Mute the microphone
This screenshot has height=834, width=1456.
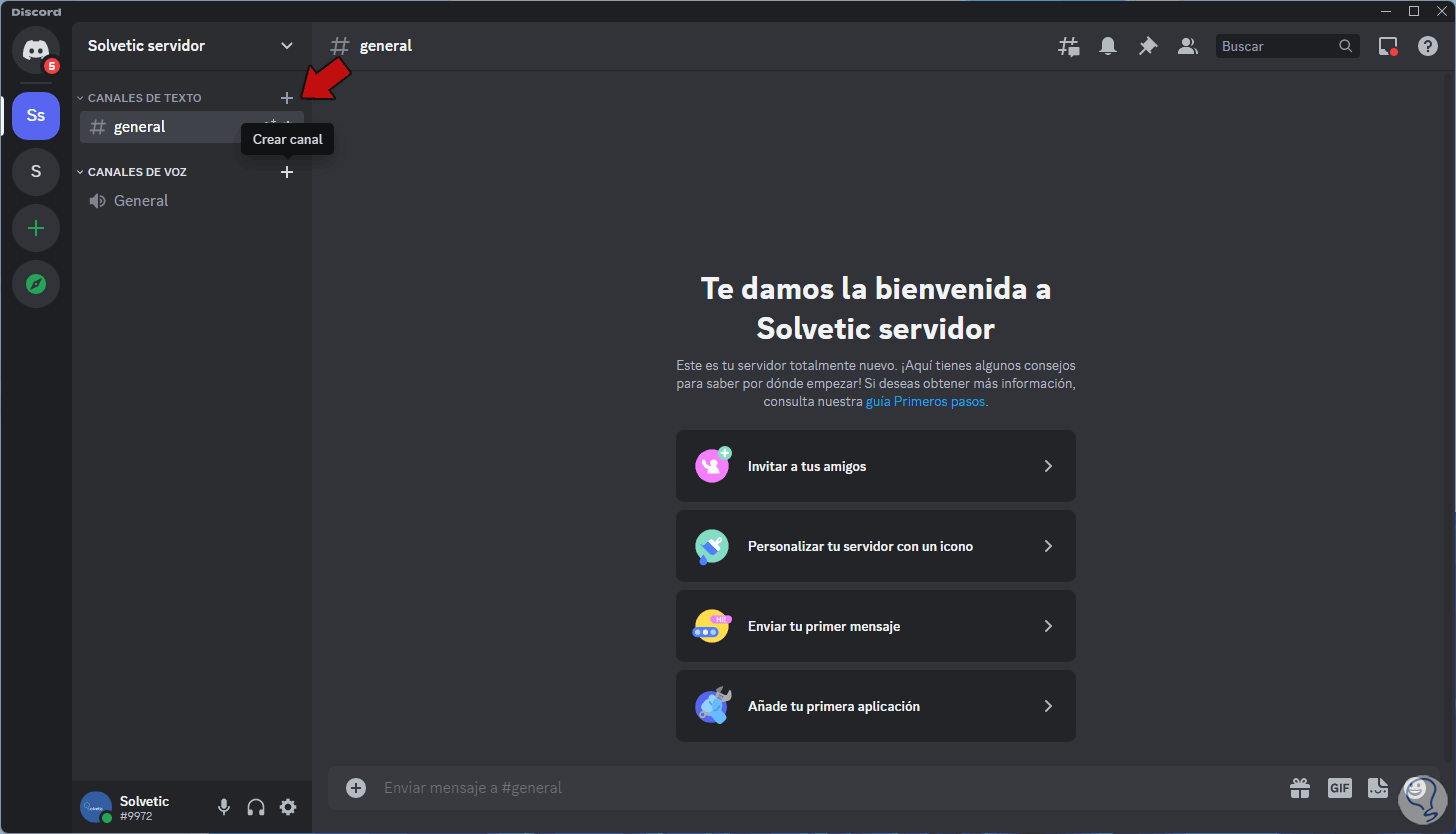pyautogui.click(x=224, y=807)
